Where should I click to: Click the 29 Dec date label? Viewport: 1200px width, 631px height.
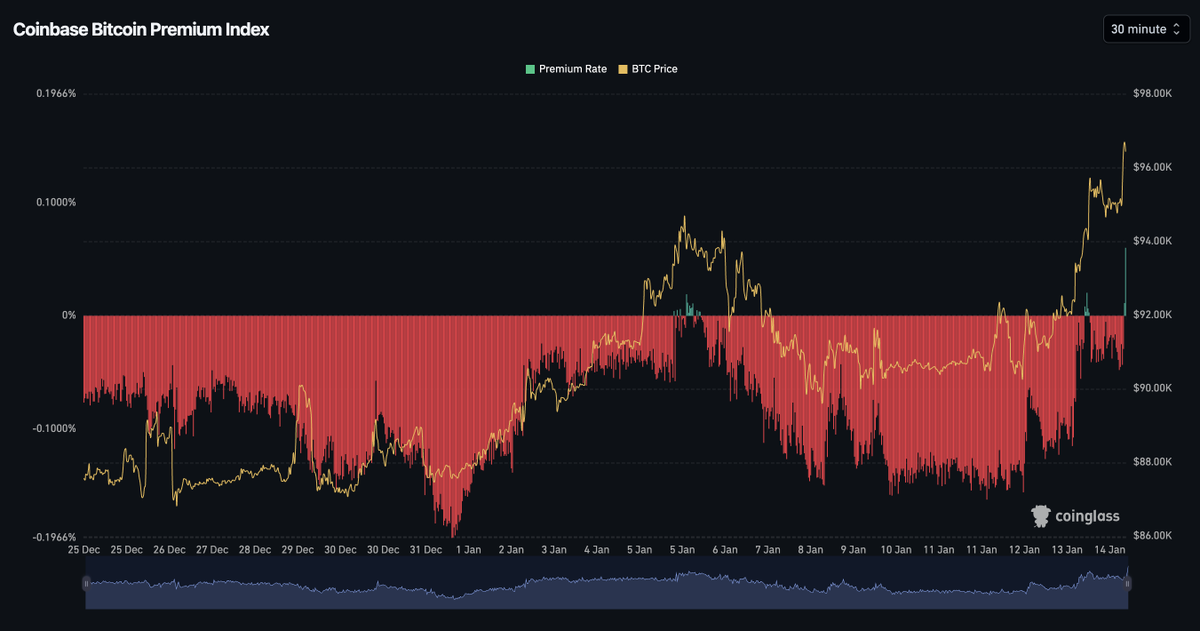[x=297, y=550]
